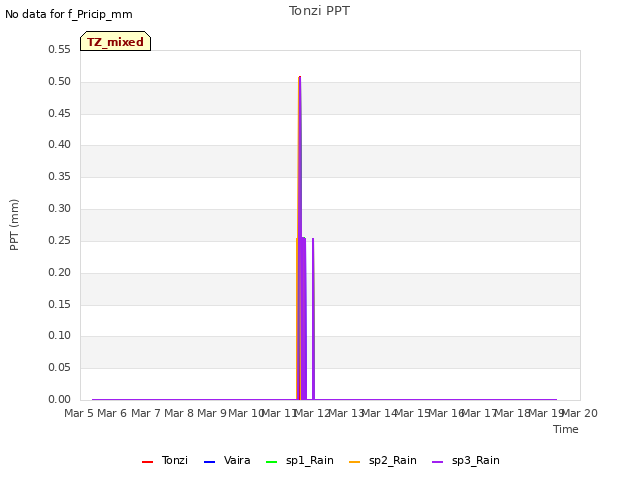Image resolution: width=640 pixels, height=480 pixels.
Task: Click the 0.30 y-axis tick label
Action: 59,208
